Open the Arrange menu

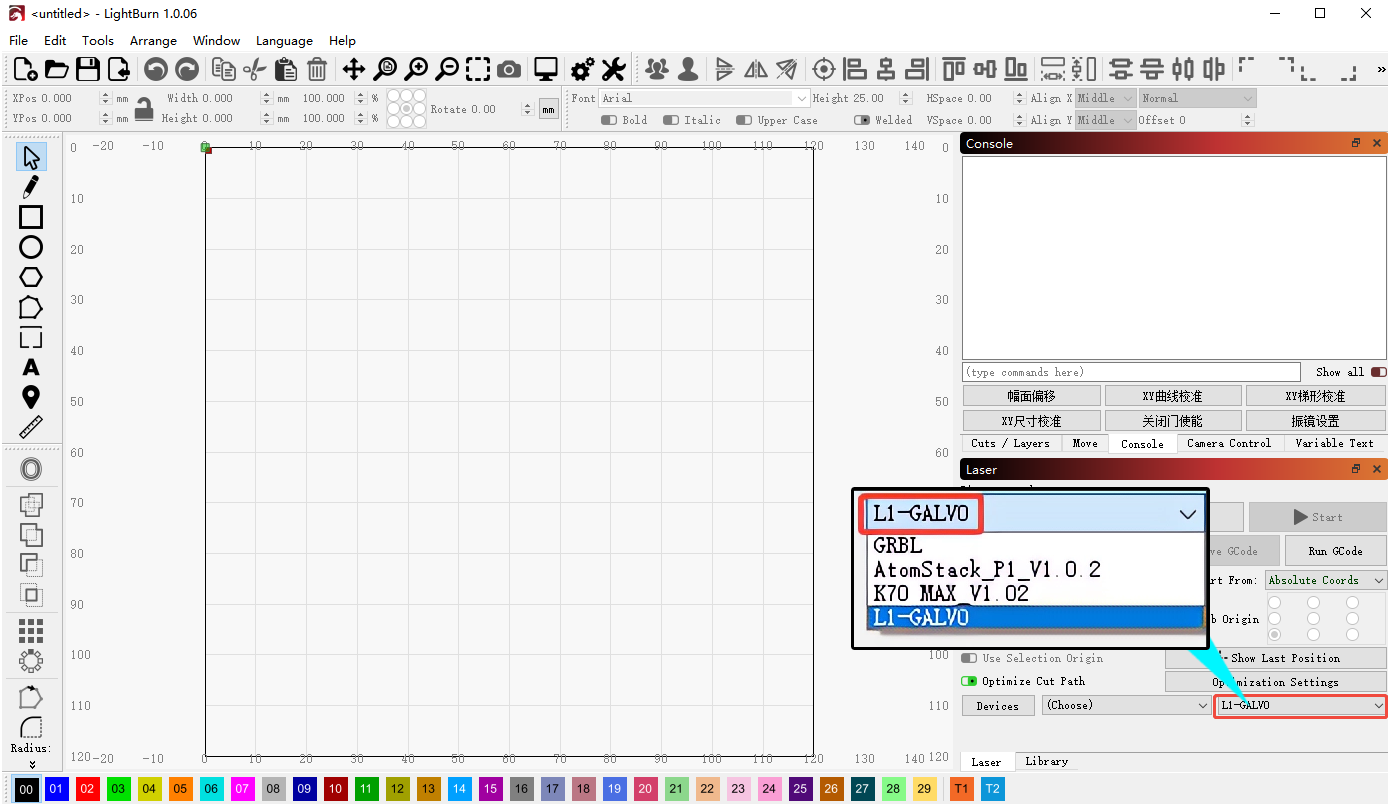pyautogui.click(x=153, y=41)
